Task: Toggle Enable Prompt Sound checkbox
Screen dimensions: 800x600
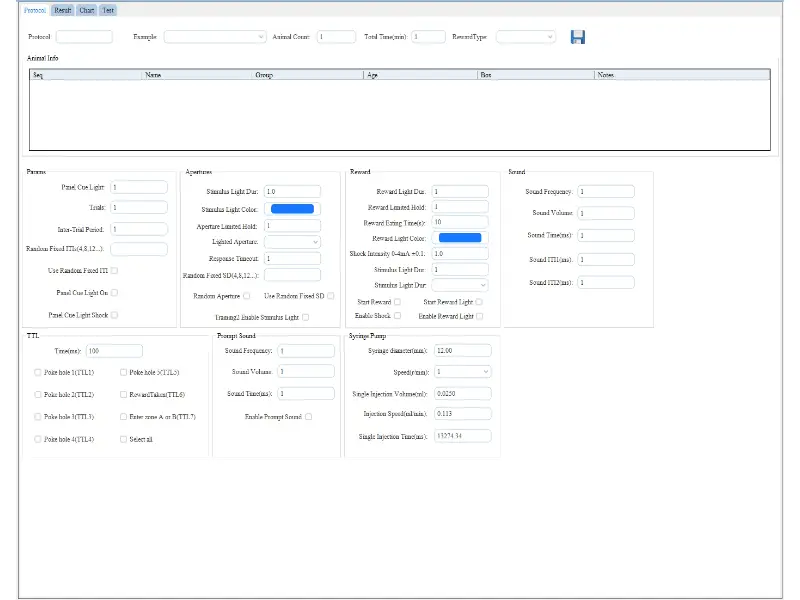Action: [x=309, y=416]
